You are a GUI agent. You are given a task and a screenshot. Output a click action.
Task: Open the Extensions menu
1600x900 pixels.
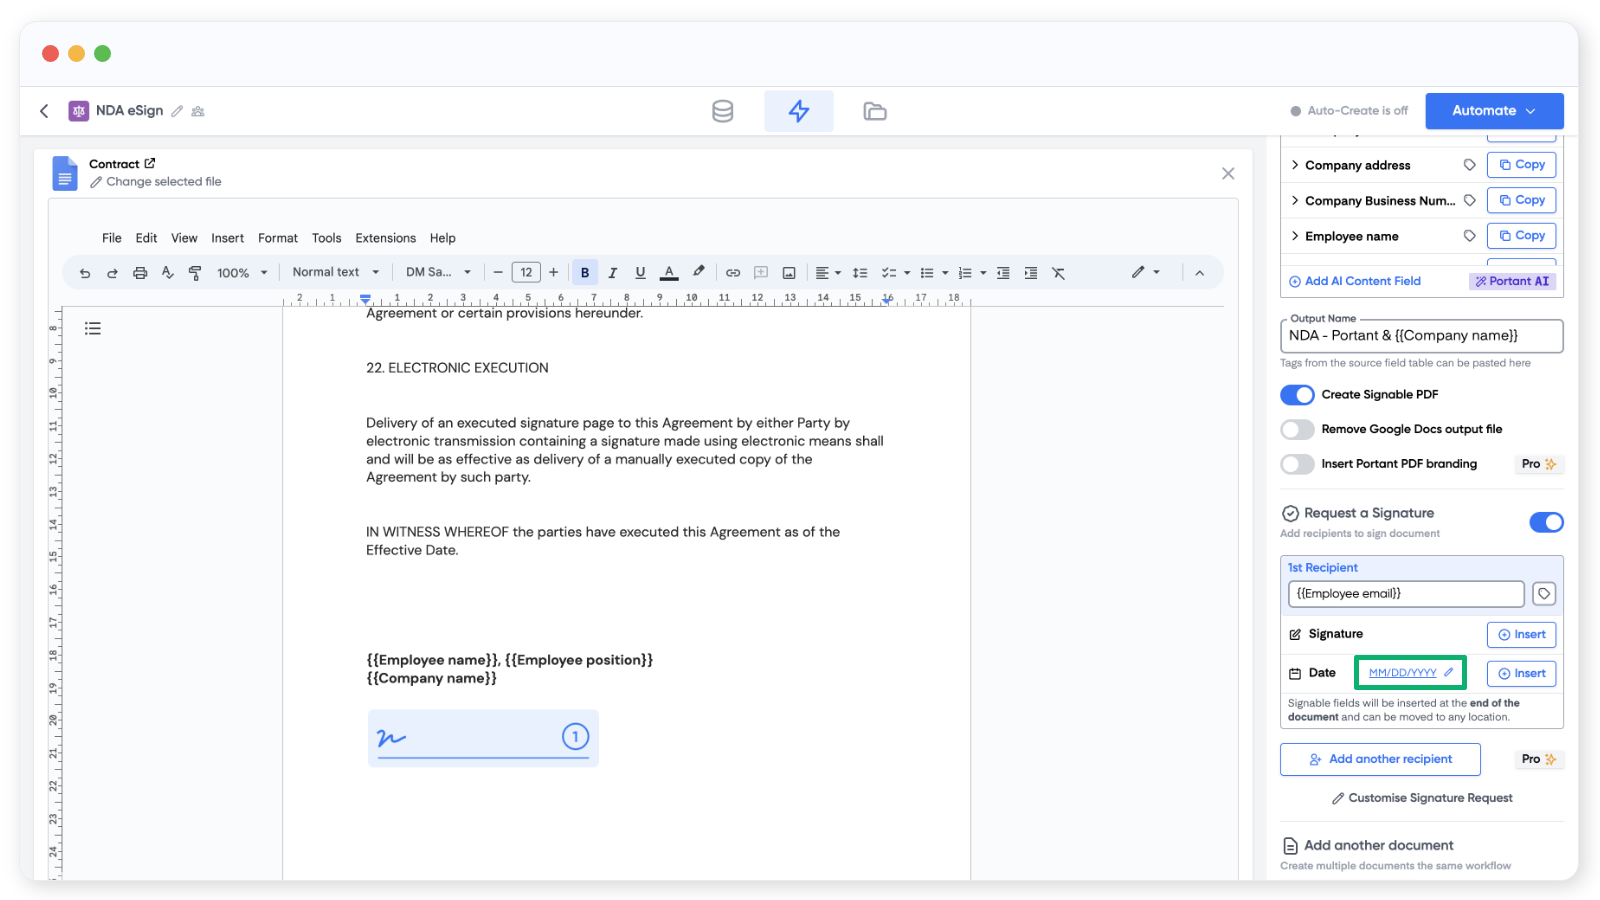tap(385, 238)
